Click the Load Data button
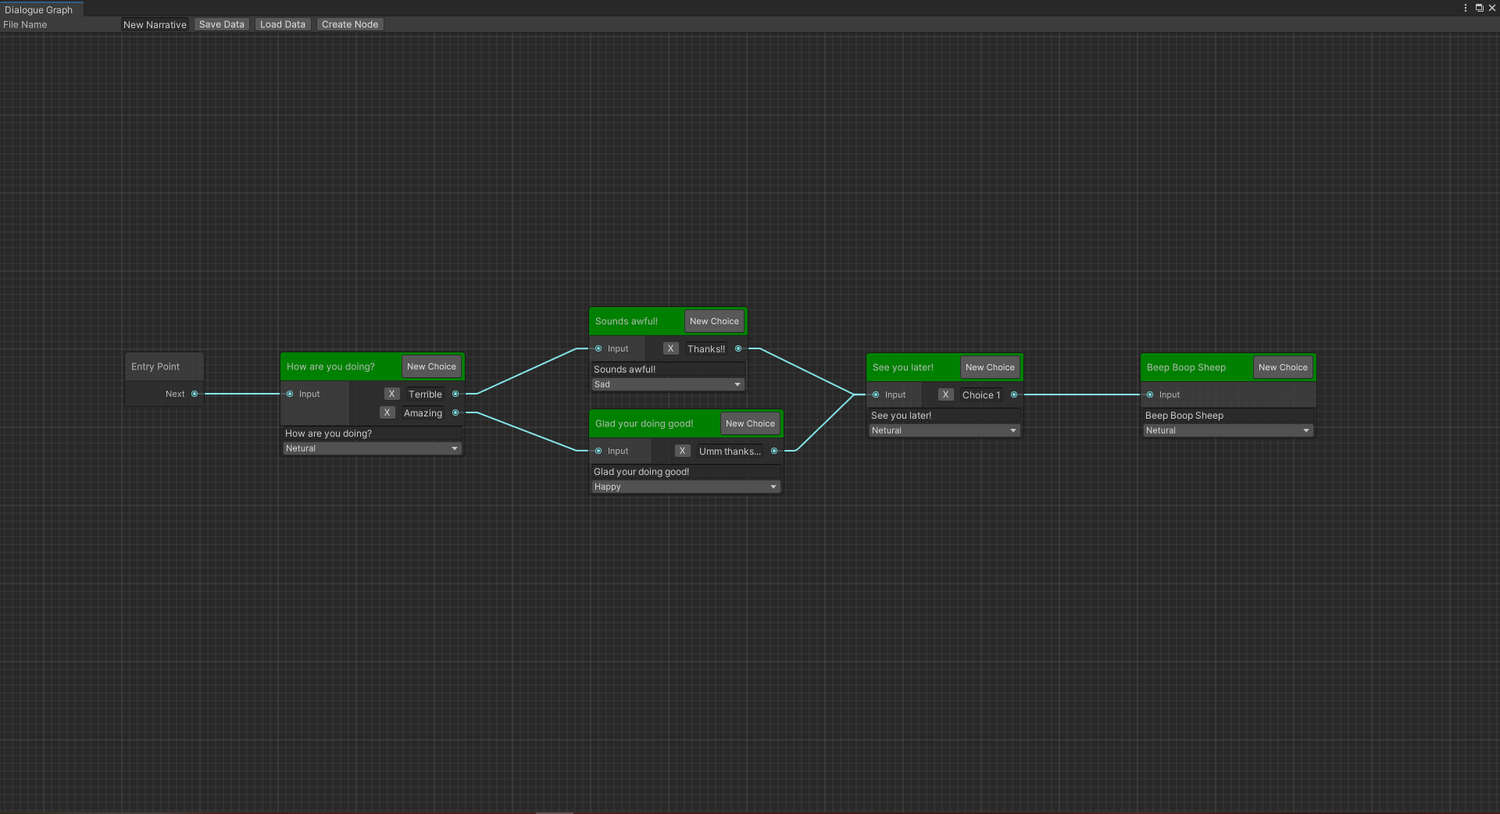 click(x=283, y=24)
